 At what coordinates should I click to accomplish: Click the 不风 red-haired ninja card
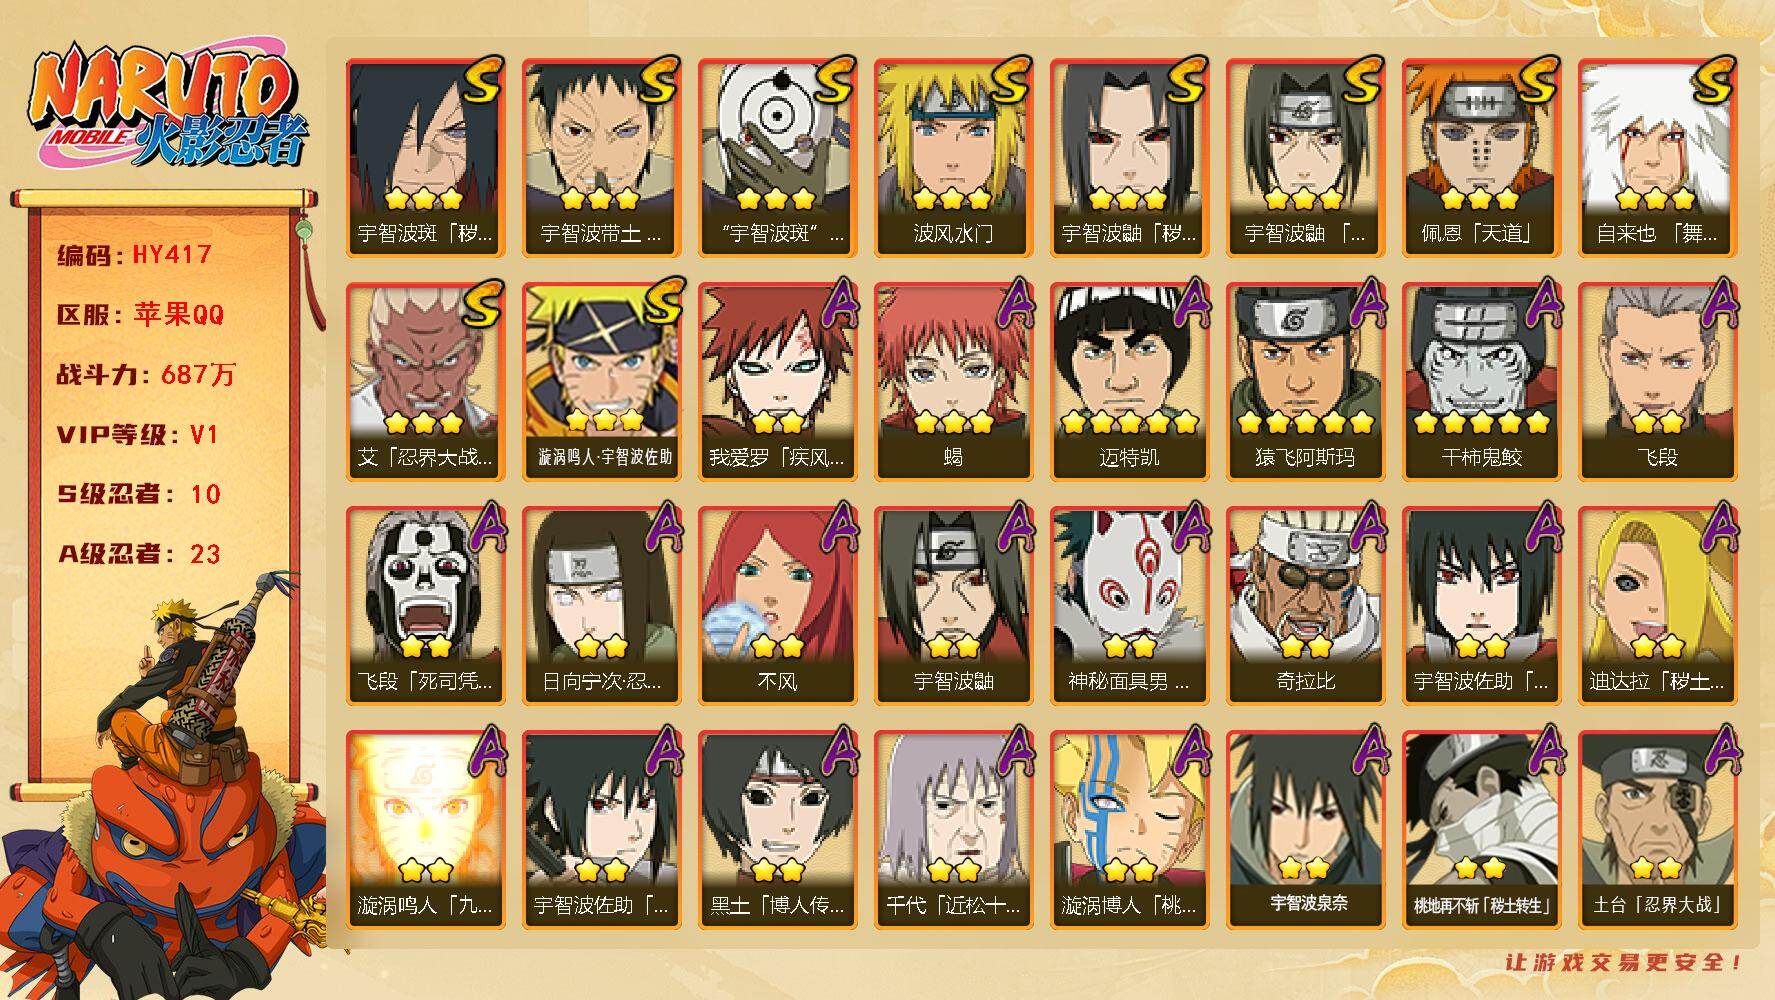pyautogui.click(x=777, y=605)
